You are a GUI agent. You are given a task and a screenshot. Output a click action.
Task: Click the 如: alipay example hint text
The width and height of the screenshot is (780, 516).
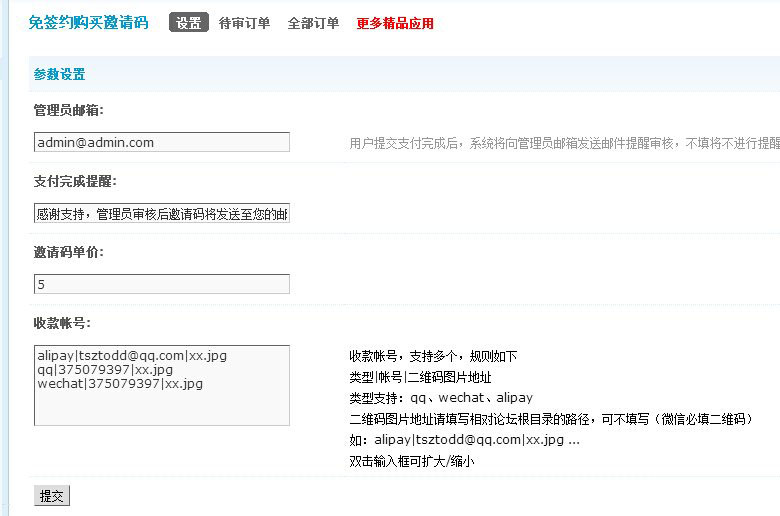pos(463,439)
